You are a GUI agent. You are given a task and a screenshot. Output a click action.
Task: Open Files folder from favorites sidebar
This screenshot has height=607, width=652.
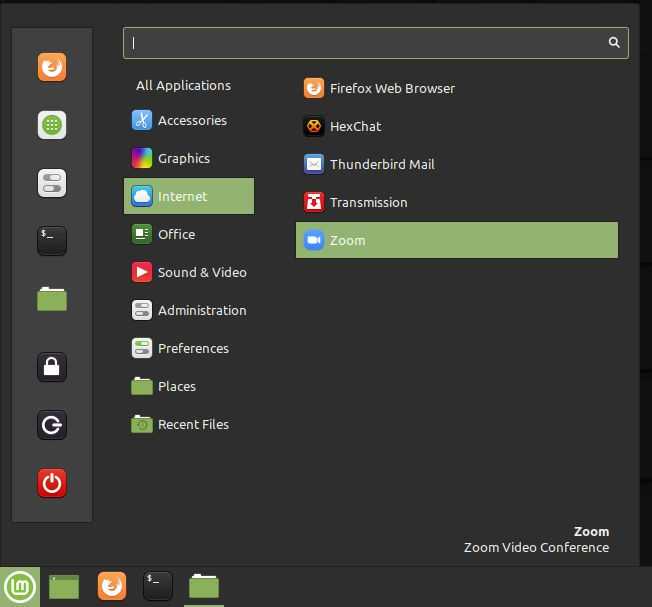(x=52, y=299)
